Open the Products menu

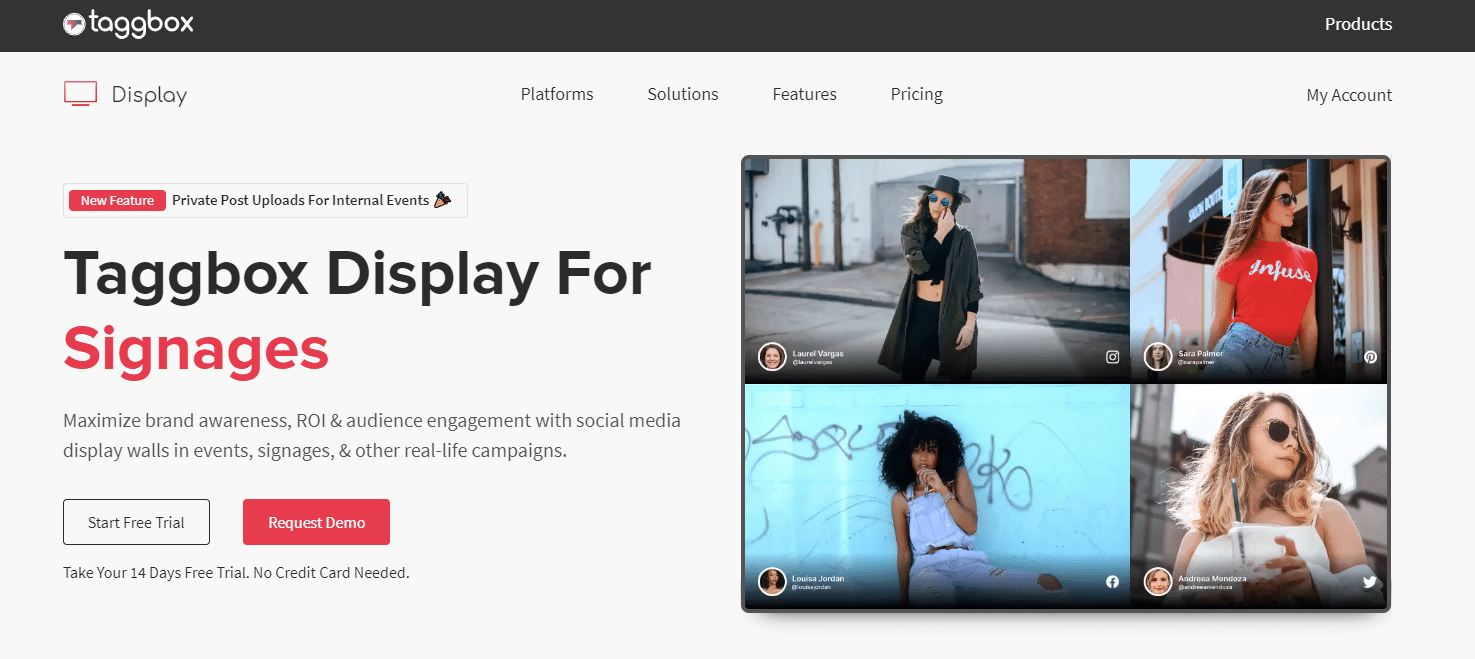coord(1358,24)
